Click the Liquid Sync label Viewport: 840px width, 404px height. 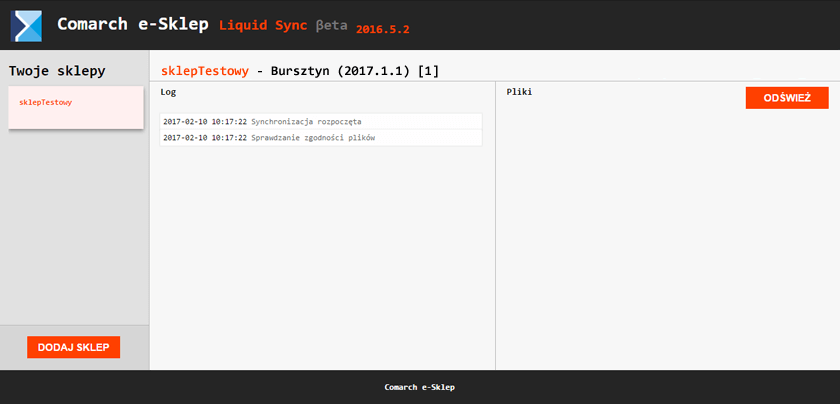coord(263,26)
